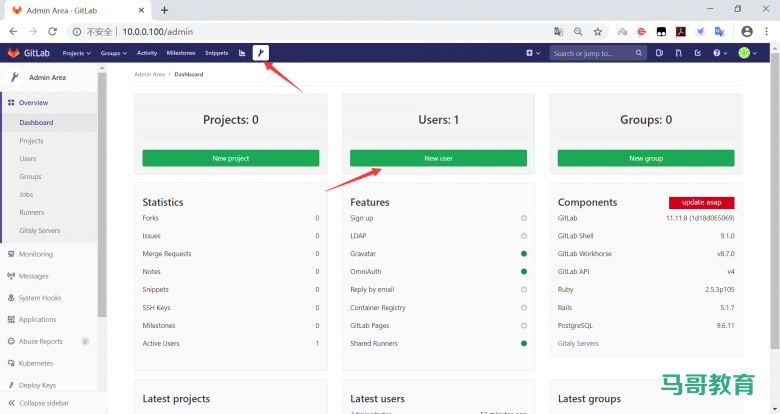Click the GitLab fox logo
The image size is (780, 414).
(x=14, y=53)
